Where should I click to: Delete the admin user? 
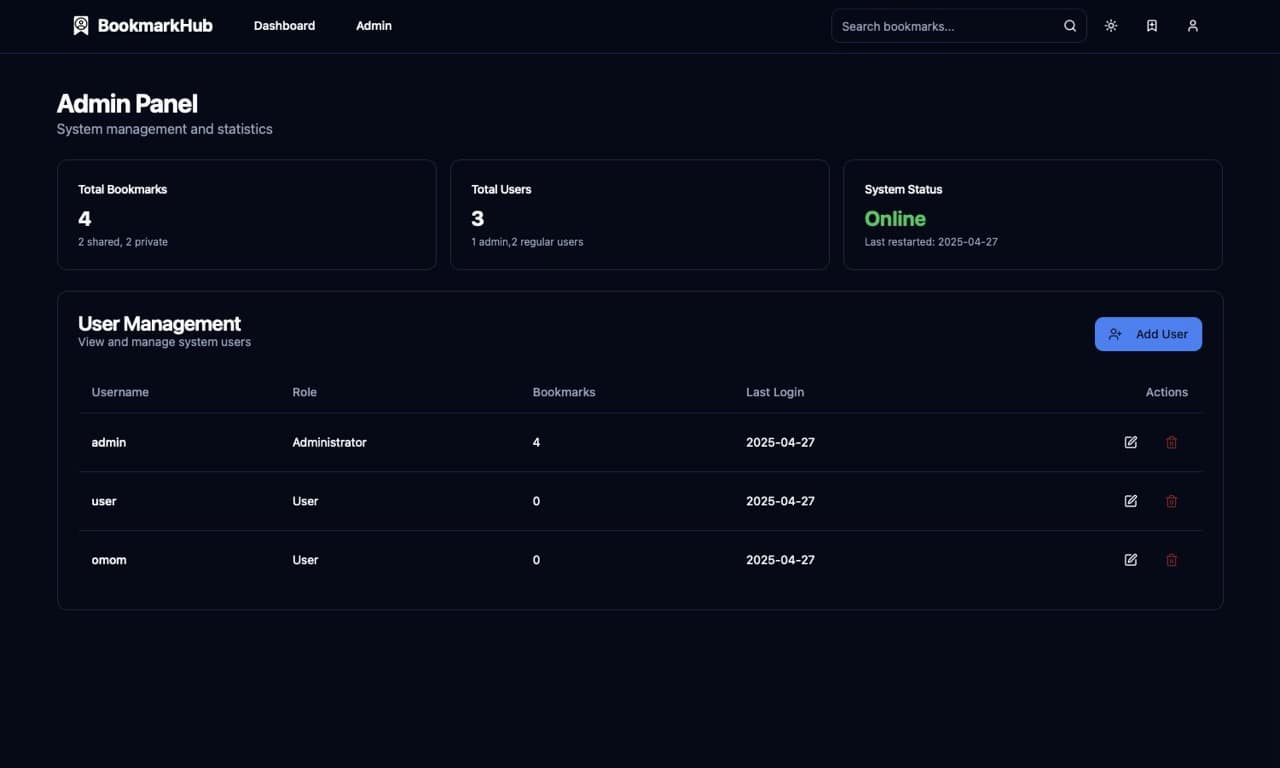coord(1172,442)
